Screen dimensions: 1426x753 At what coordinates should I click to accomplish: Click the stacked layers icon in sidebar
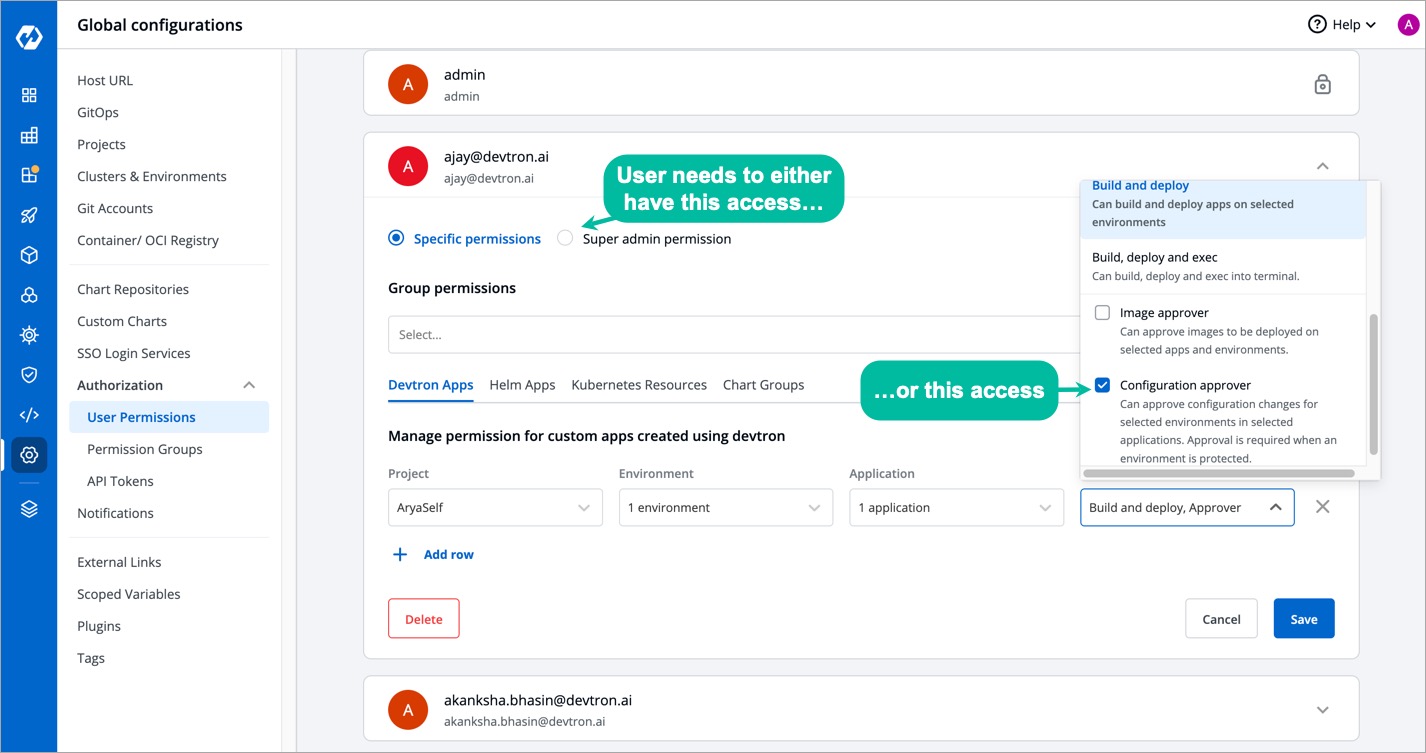29,509
